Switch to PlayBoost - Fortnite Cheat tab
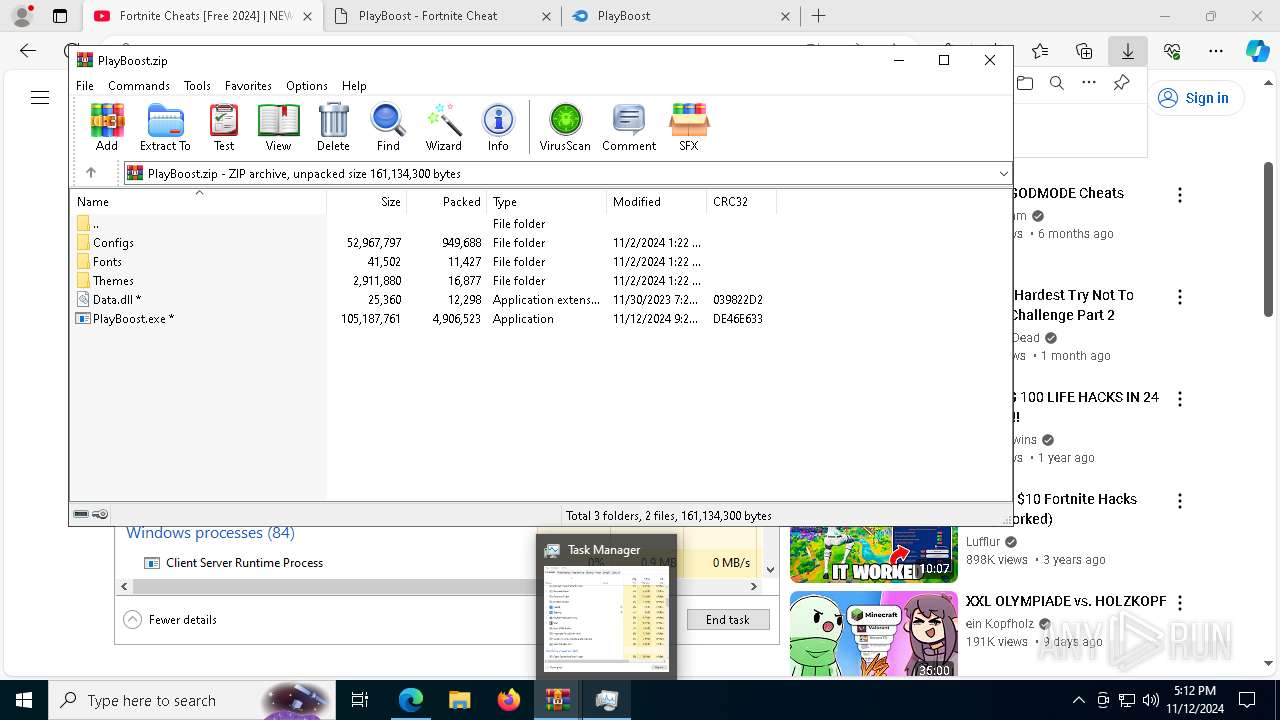The width and height of the screenshot is (1280, 720). 441,16
